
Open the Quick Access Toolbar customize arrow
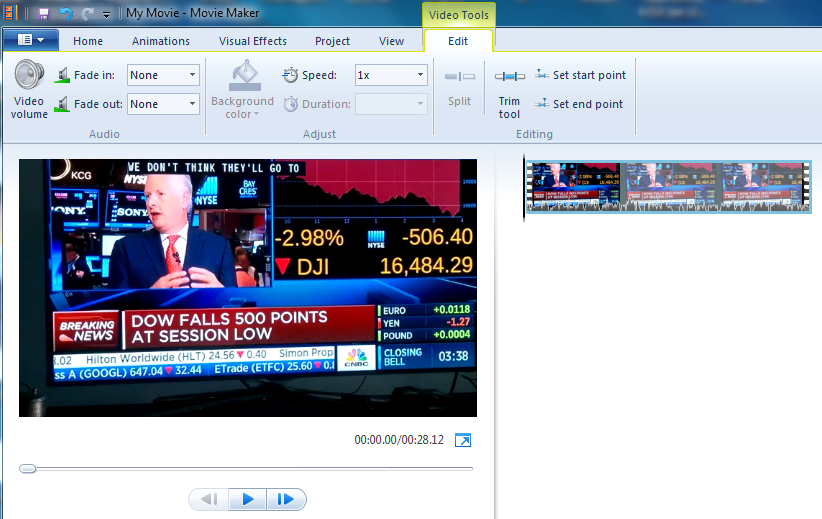[106, 15]
